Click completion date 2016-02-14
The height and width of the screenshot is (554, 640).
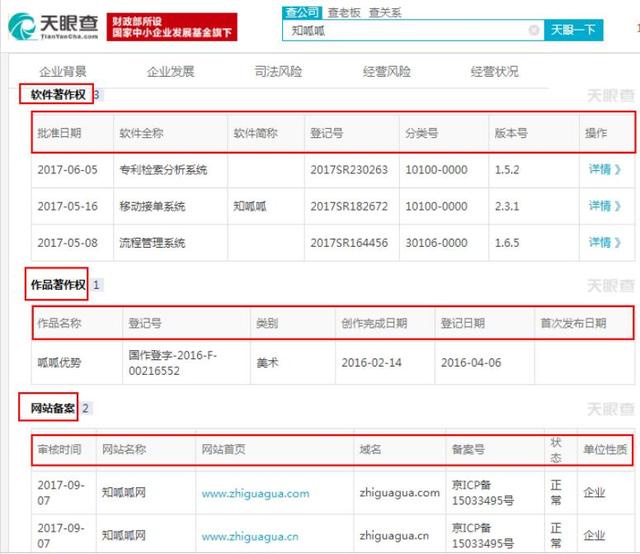pos(371,363)
